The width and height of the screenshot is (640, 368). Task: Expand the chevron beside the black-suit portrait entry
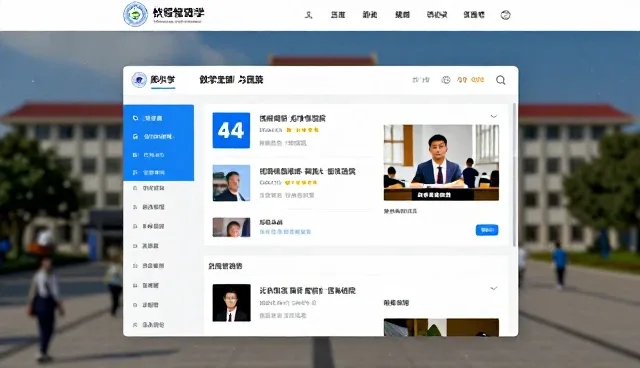click(494, 288)
